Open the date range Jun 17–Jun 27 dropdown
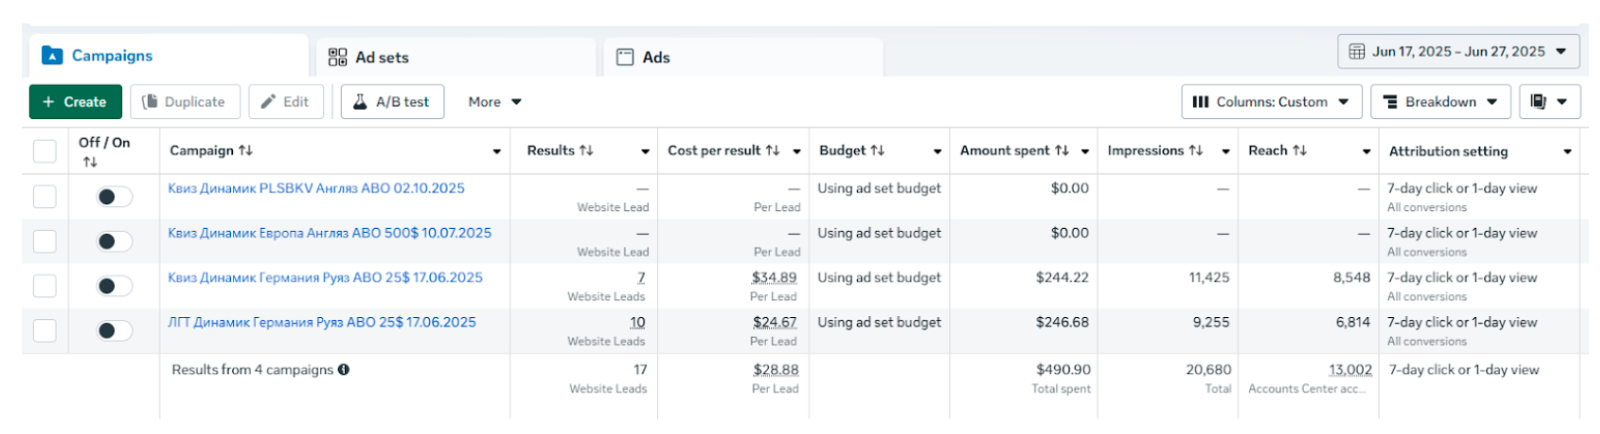The width and height of the screenshot is (1600, 434). tap(1458, 52)
